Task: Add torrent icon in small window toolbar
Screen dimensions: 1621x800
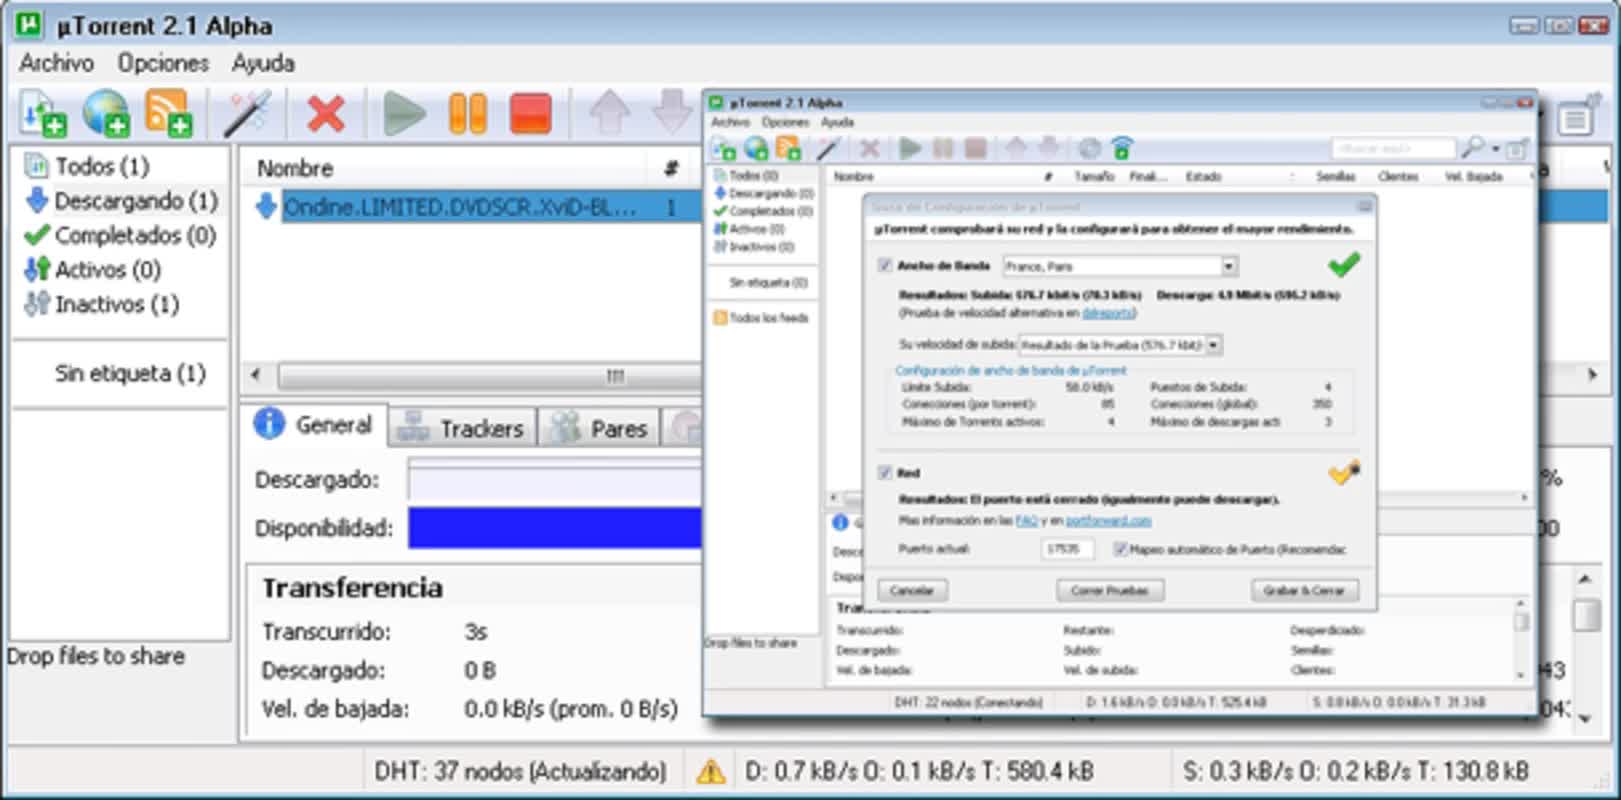Action: [x=724, y=149]
